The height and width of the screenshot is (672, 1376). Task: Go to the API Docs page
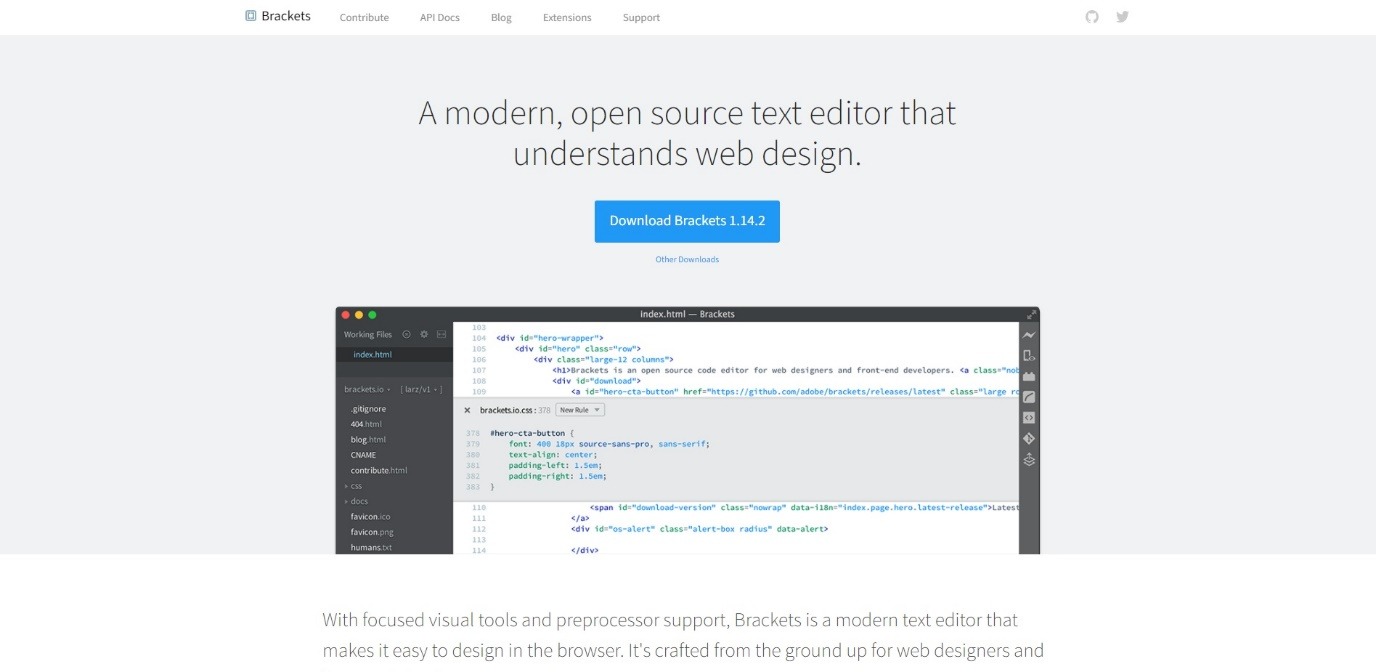[x=440, y=18]
